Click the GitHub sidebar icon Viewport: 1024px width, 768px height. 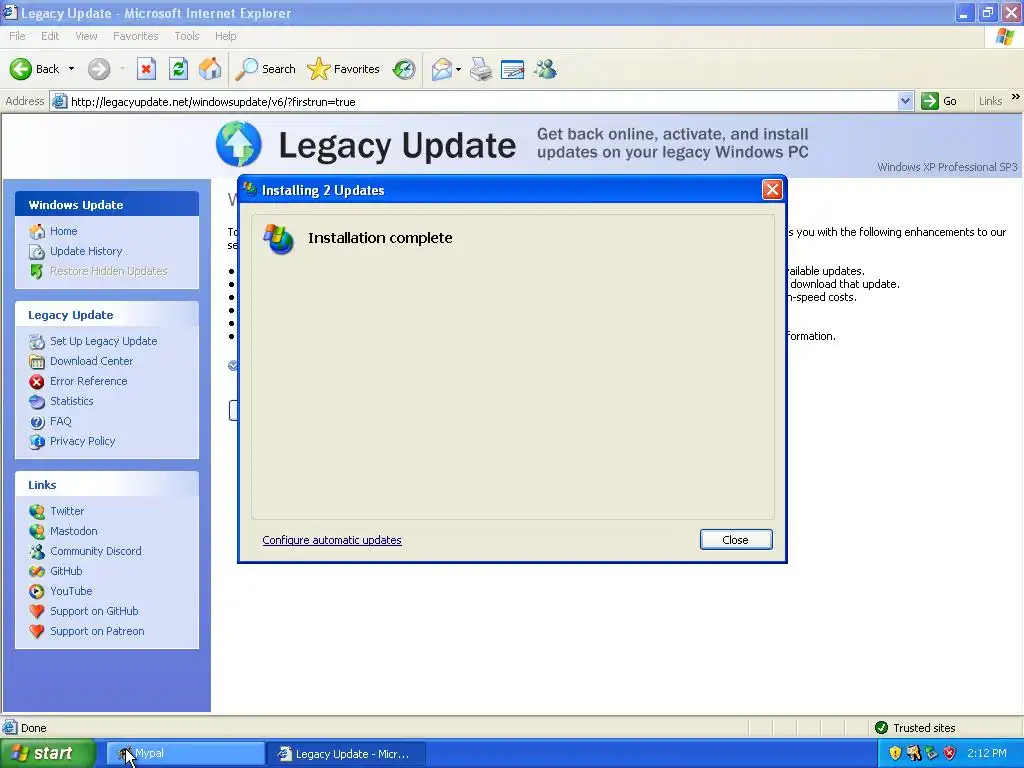(37, 571)
